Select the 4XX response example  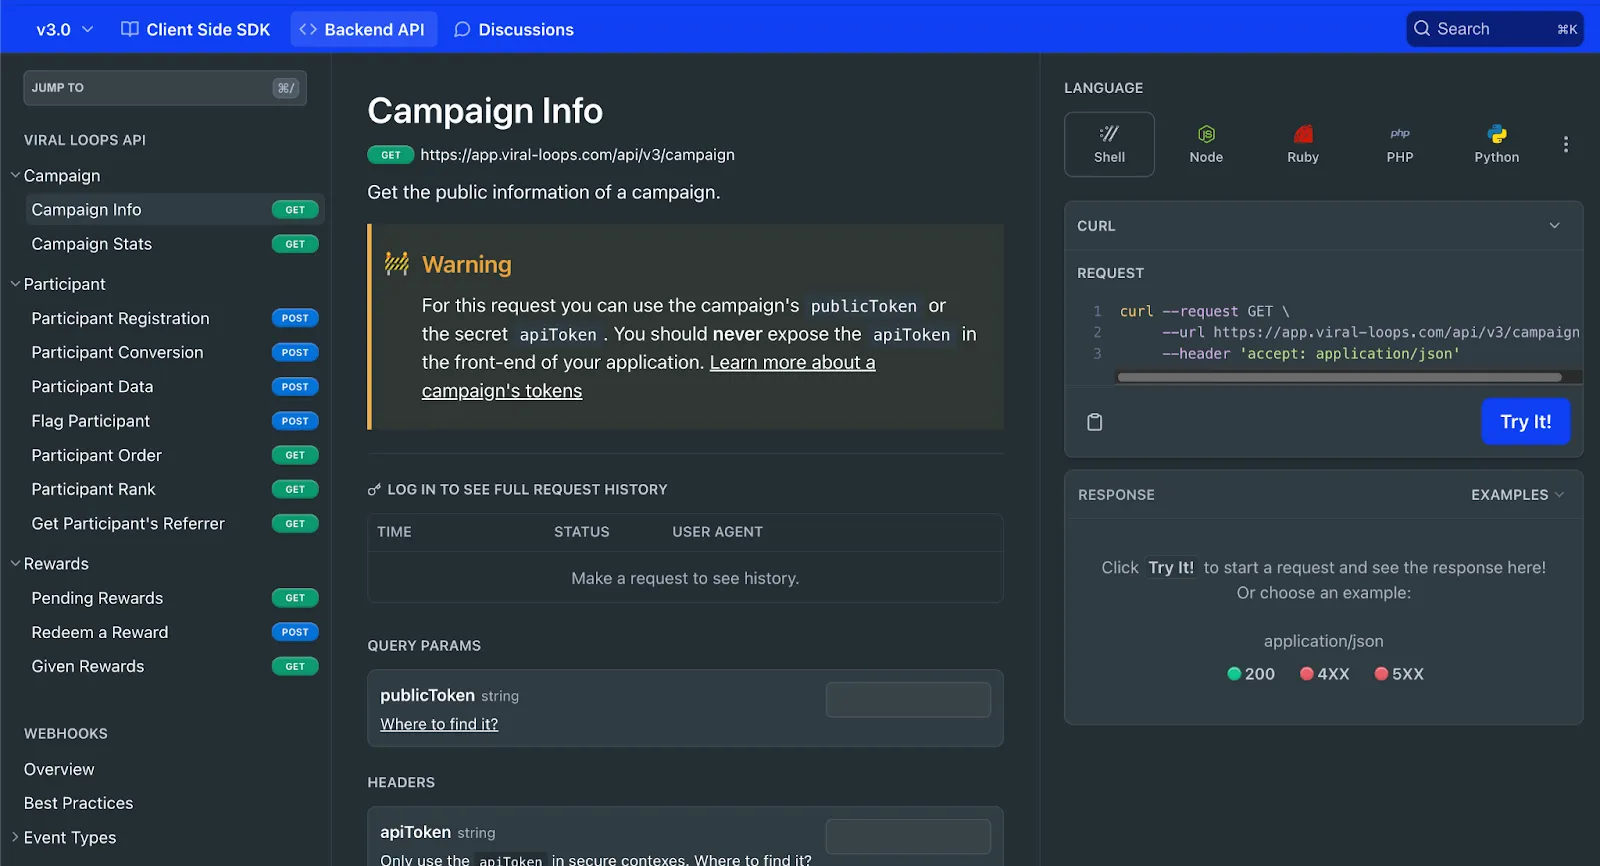click(1325, 674)
